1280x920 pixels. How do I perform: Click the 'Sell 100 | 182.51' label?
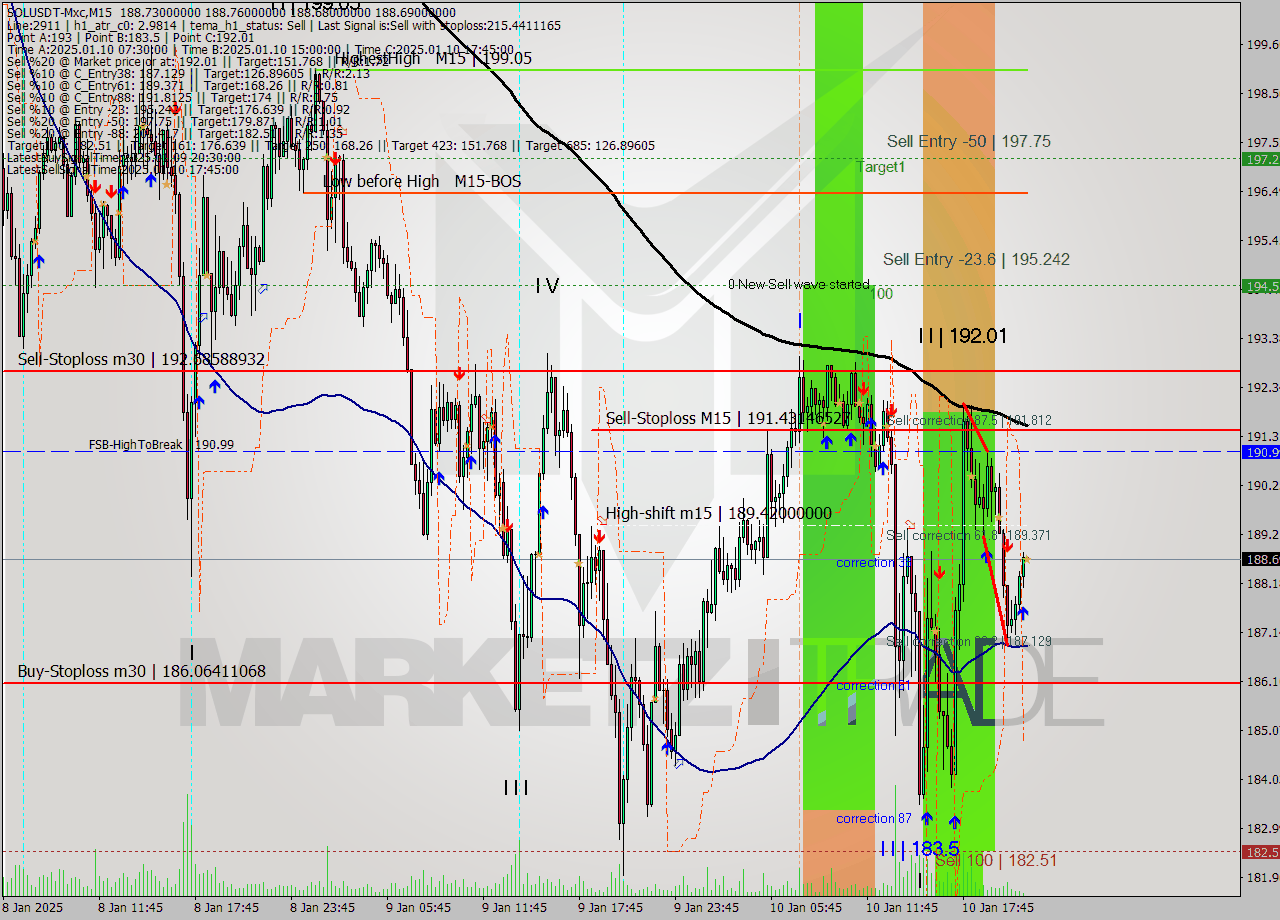(x=996, y=860)
